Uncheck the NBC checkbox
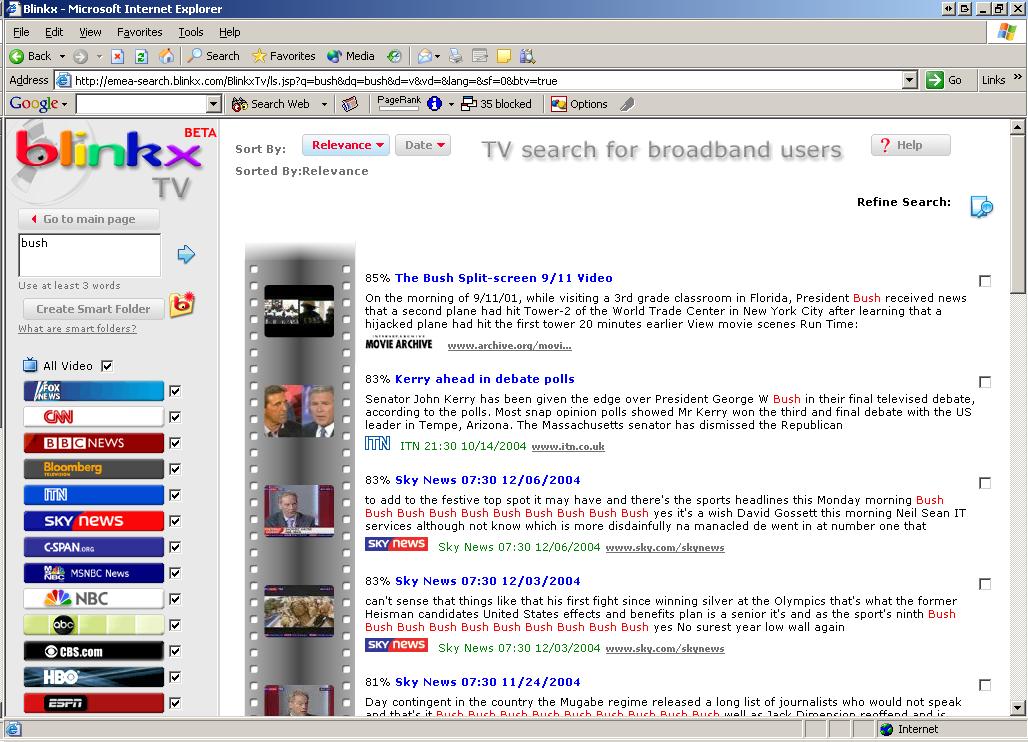 tap(175, 599)
